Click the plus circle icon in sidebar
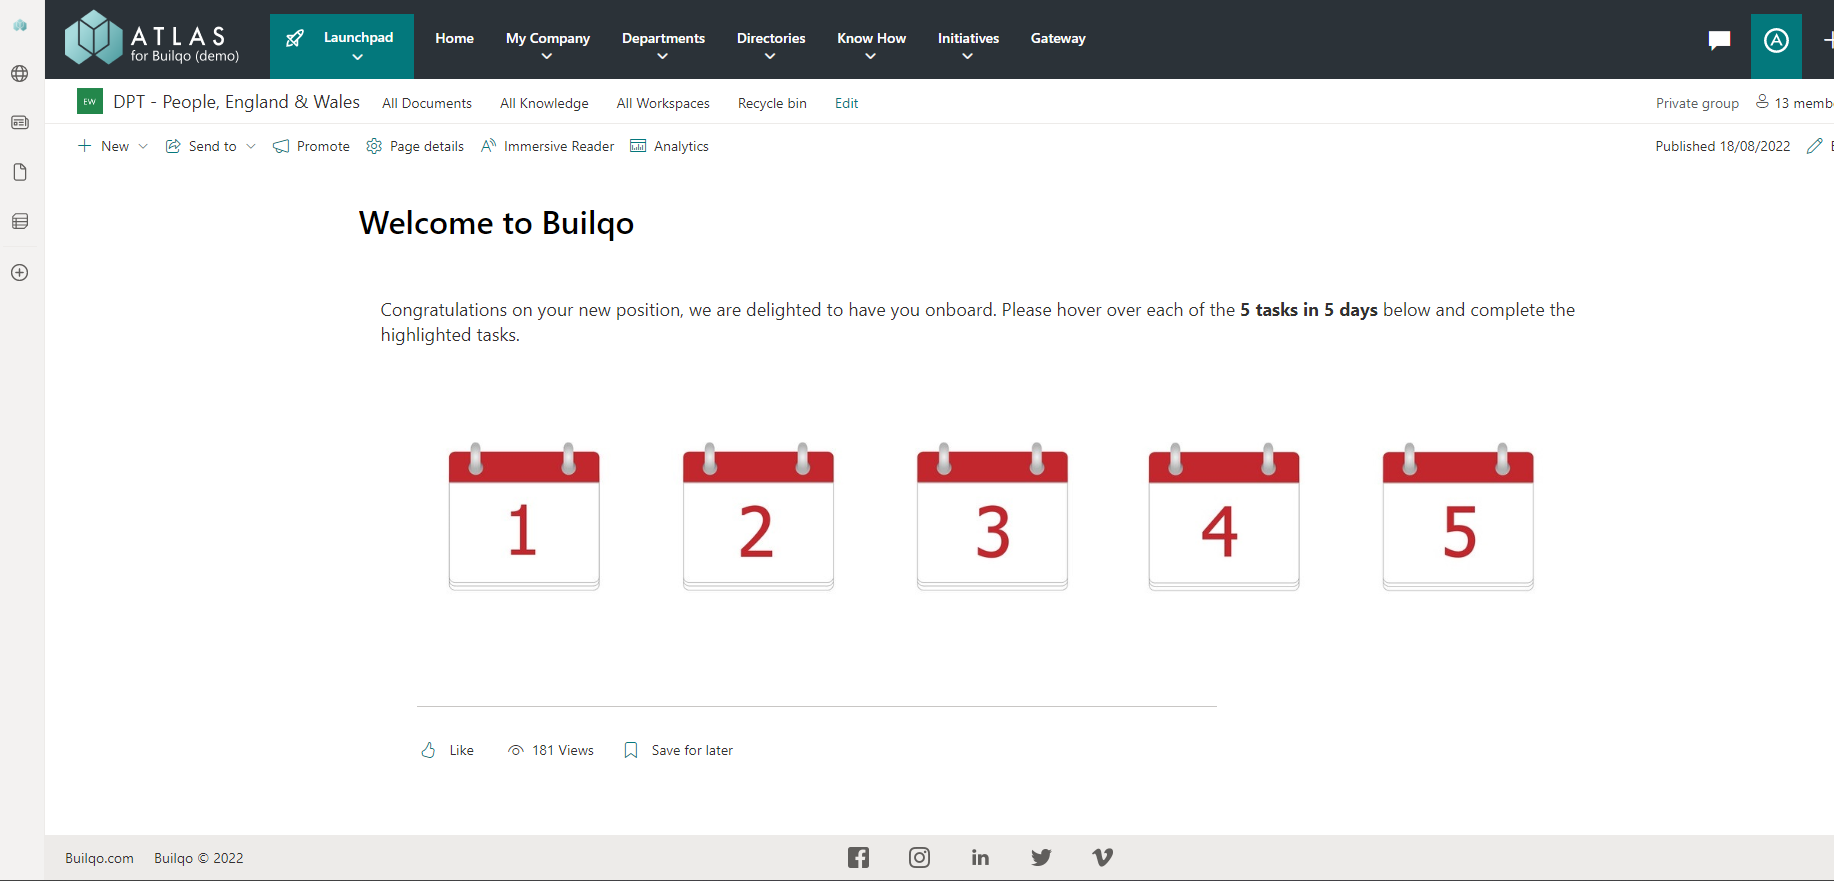 click(x=20, y=273)
